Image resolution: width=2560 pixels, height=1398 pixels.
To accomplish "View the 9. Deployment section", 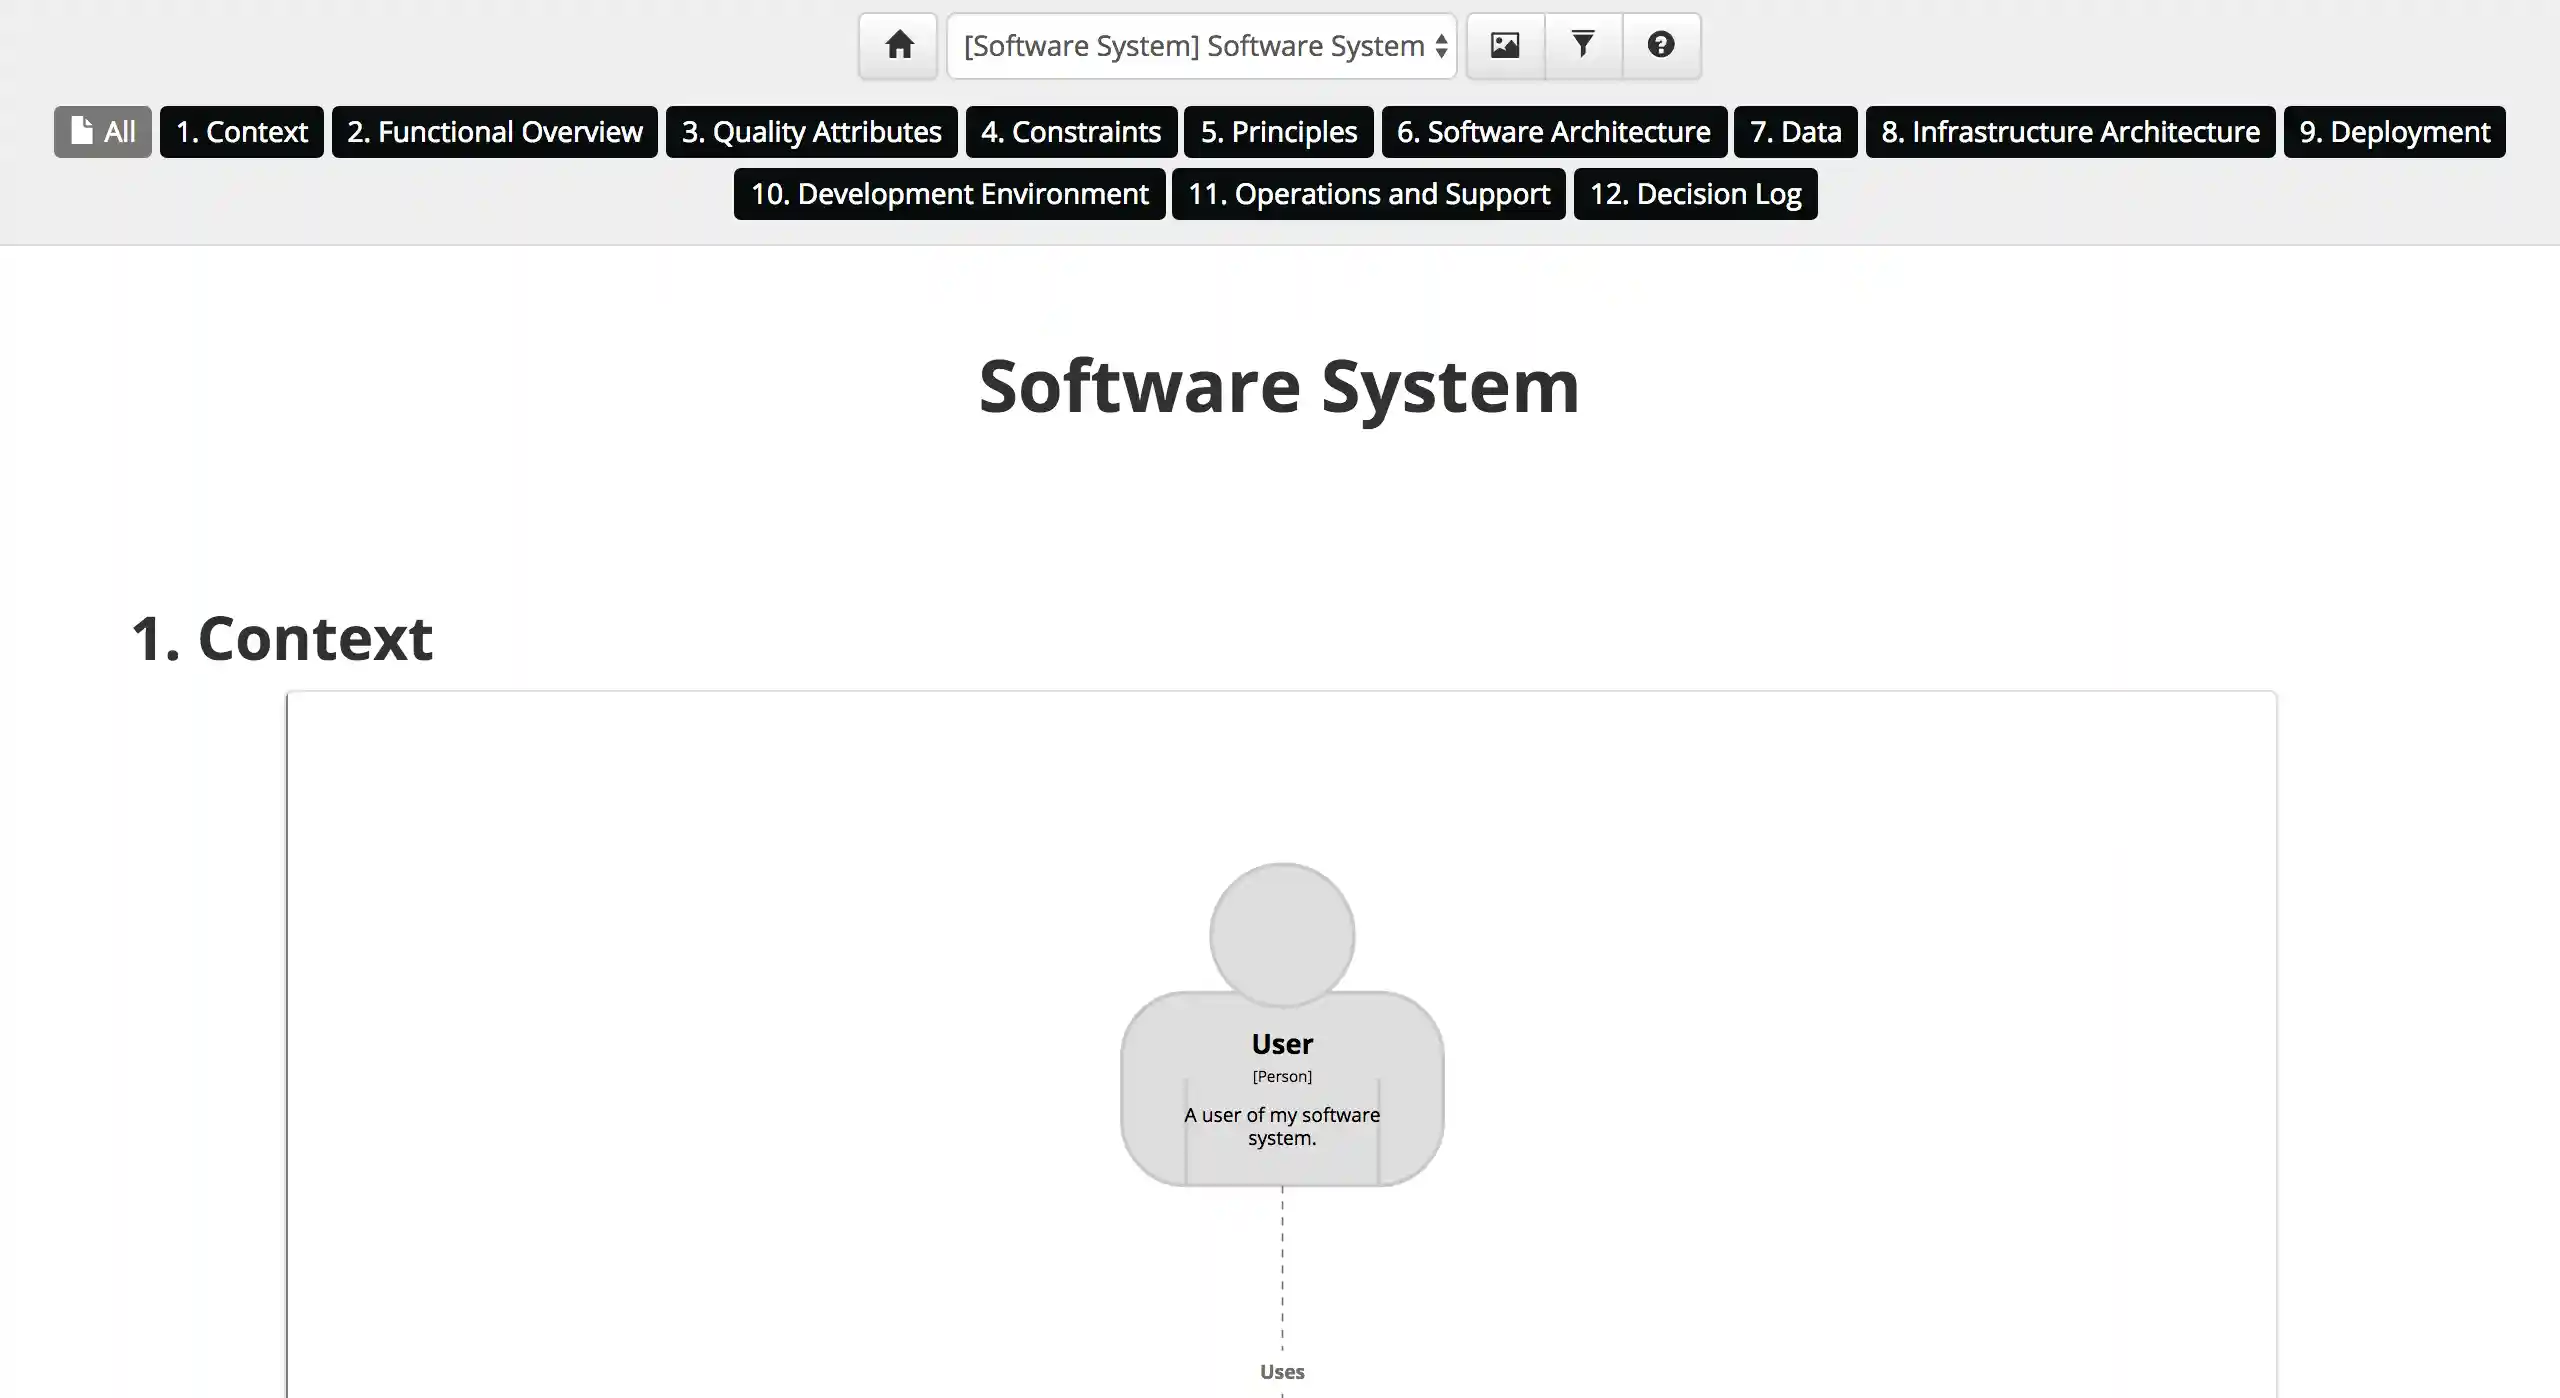I will click(x=2394, y=131).
